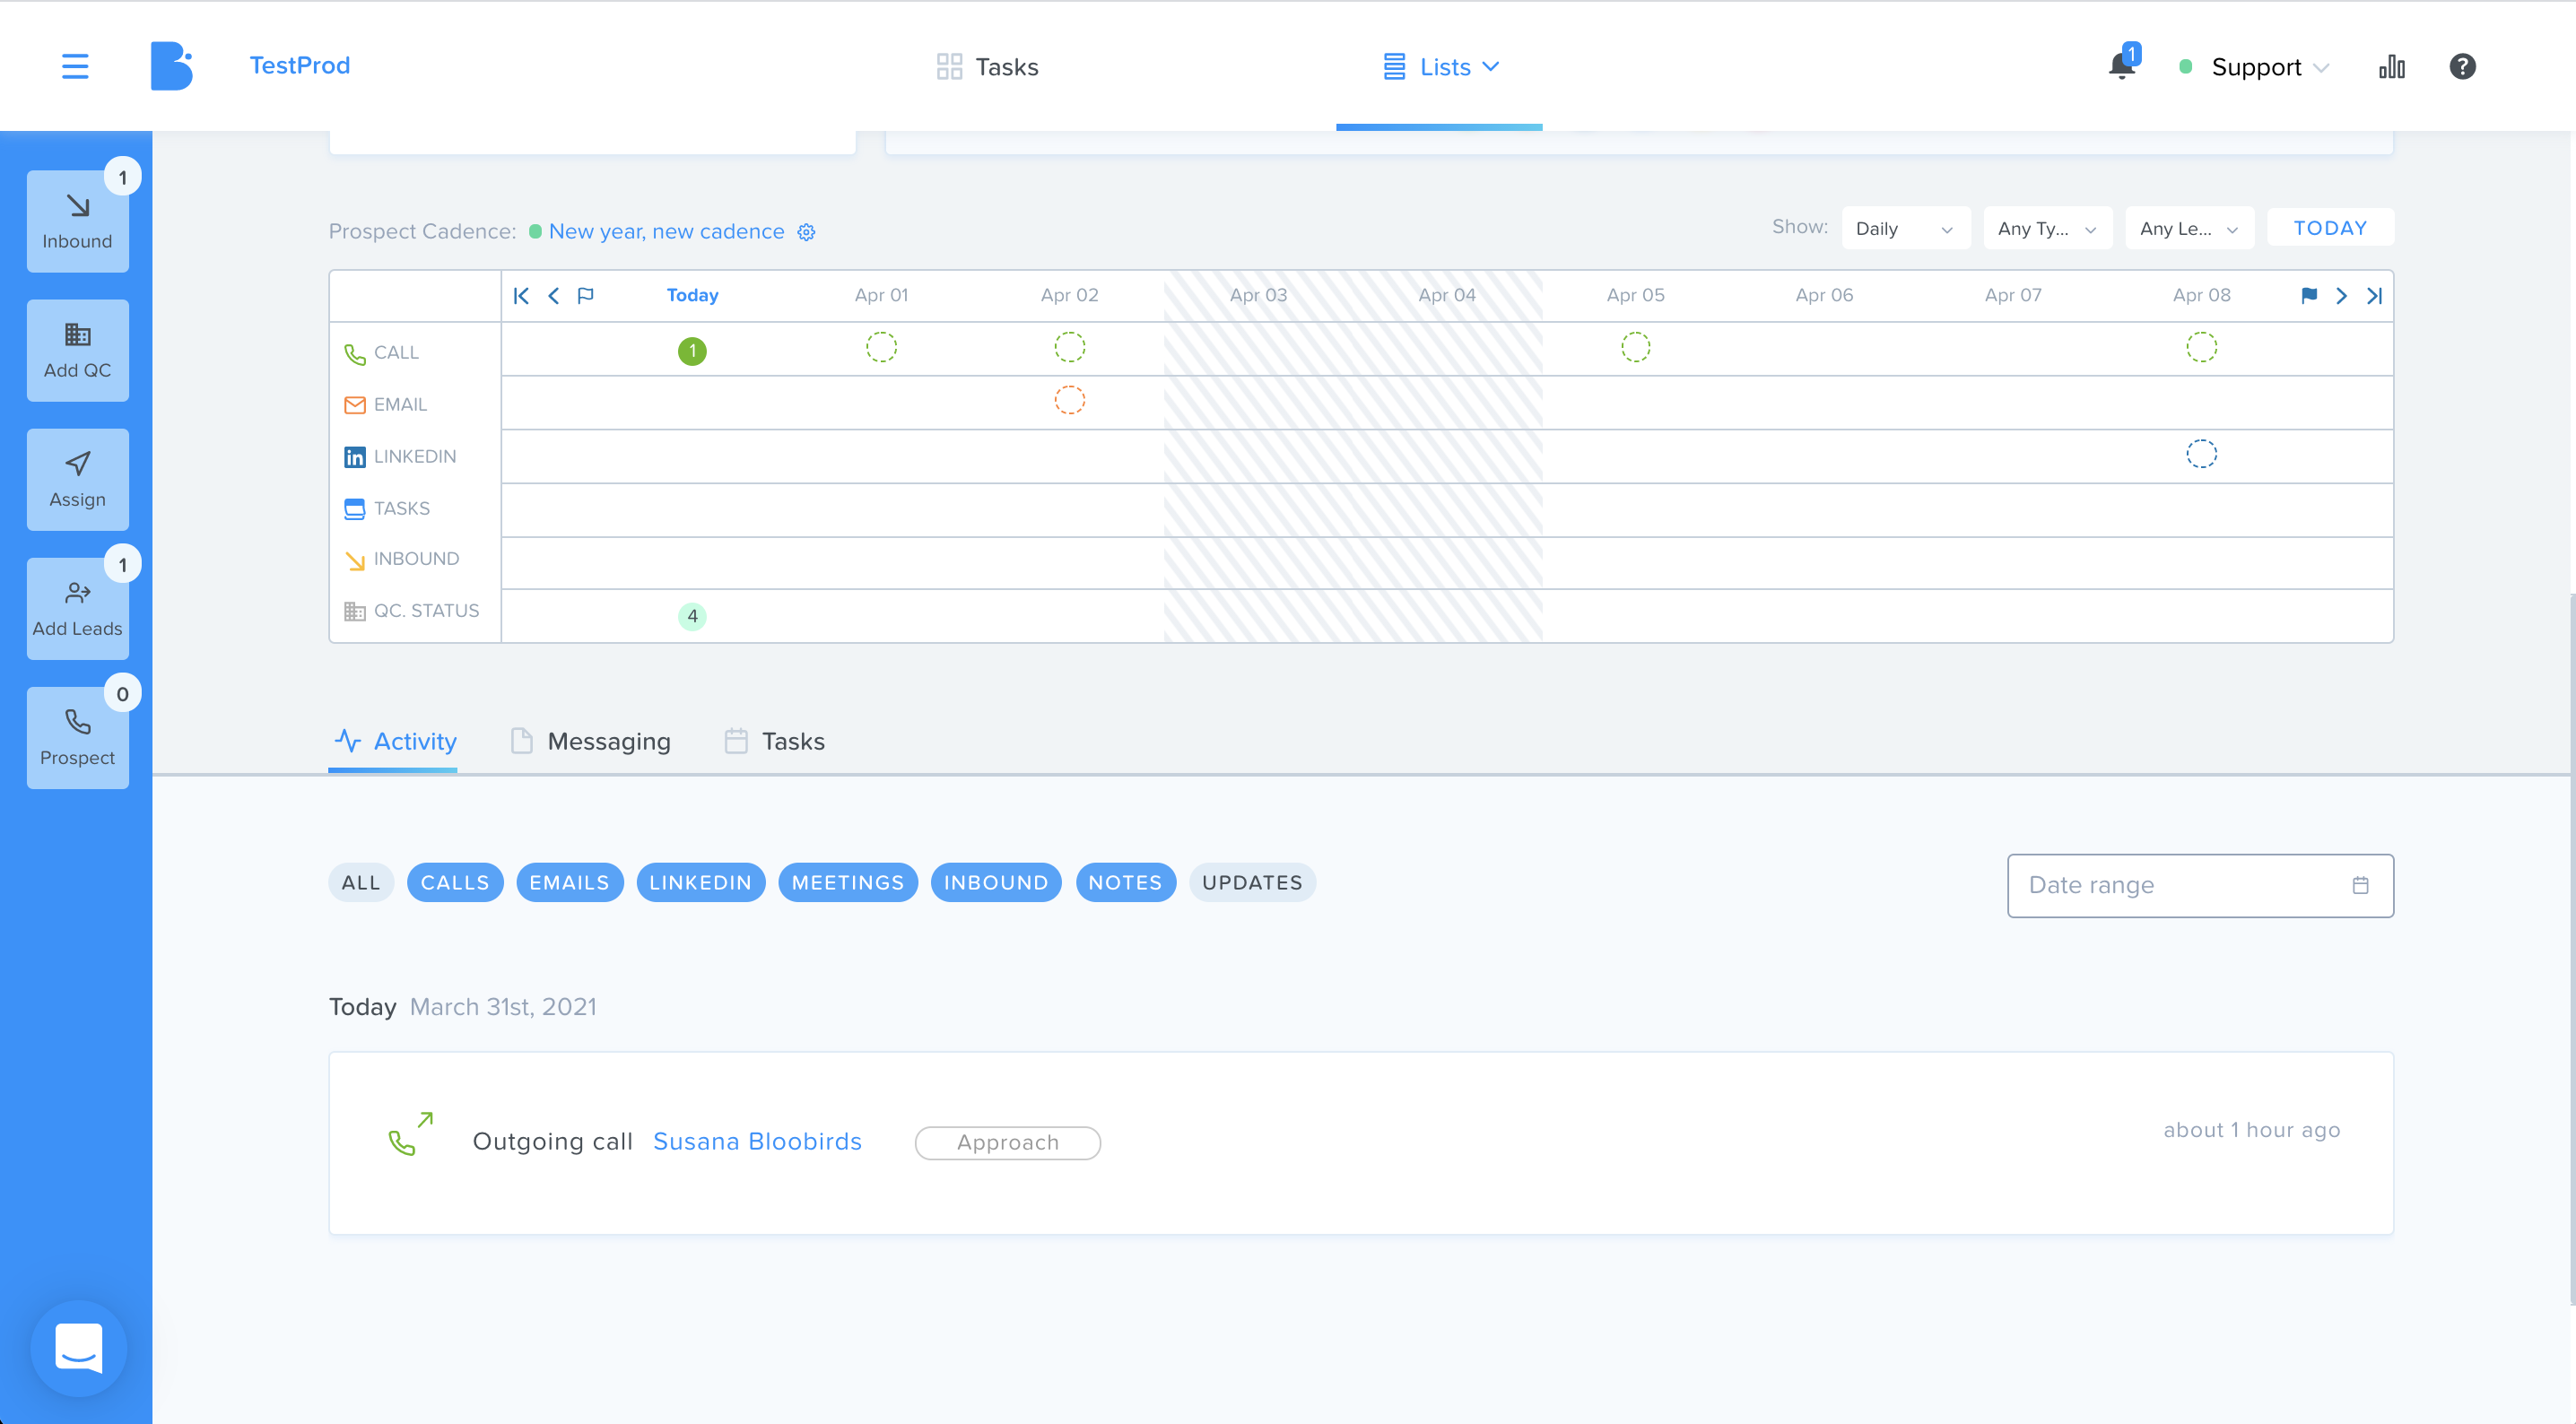Click the Apr 06 column header
The image size is (2576, 1424).
1824,295
